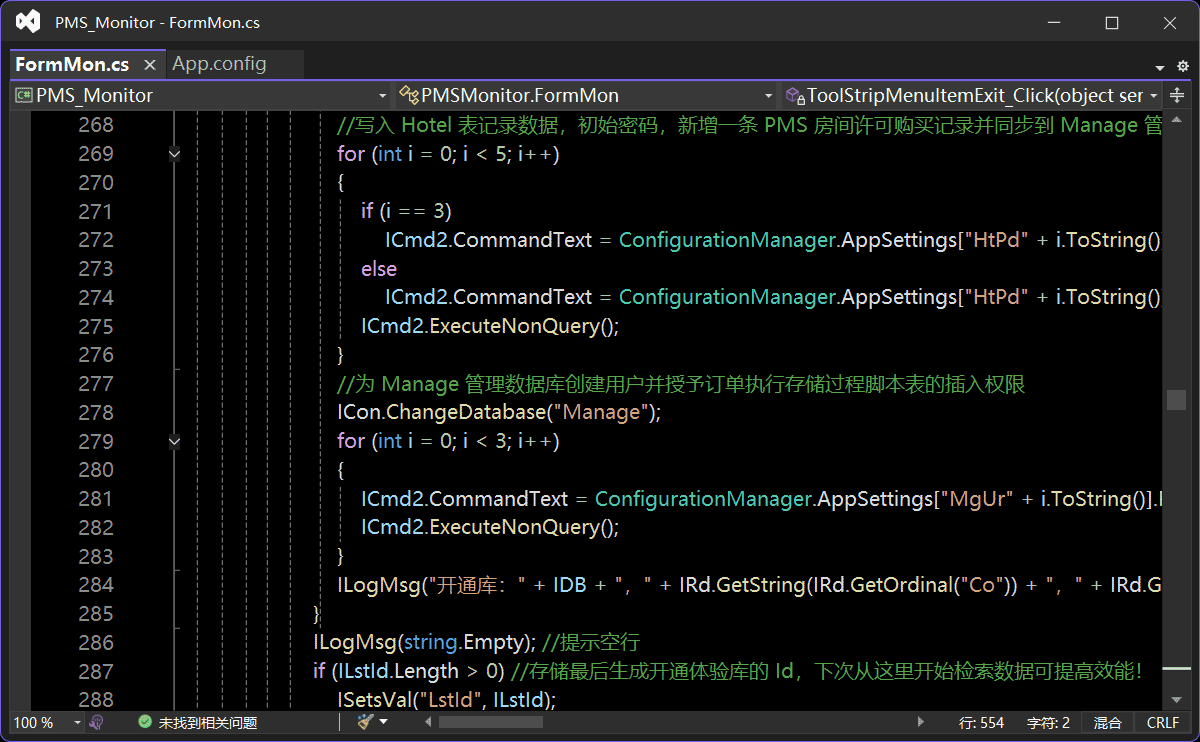Toggle the CRLF line ending setting
Image resolution: width=1200 pixels, height=742 pixels.
(1162, 722)
